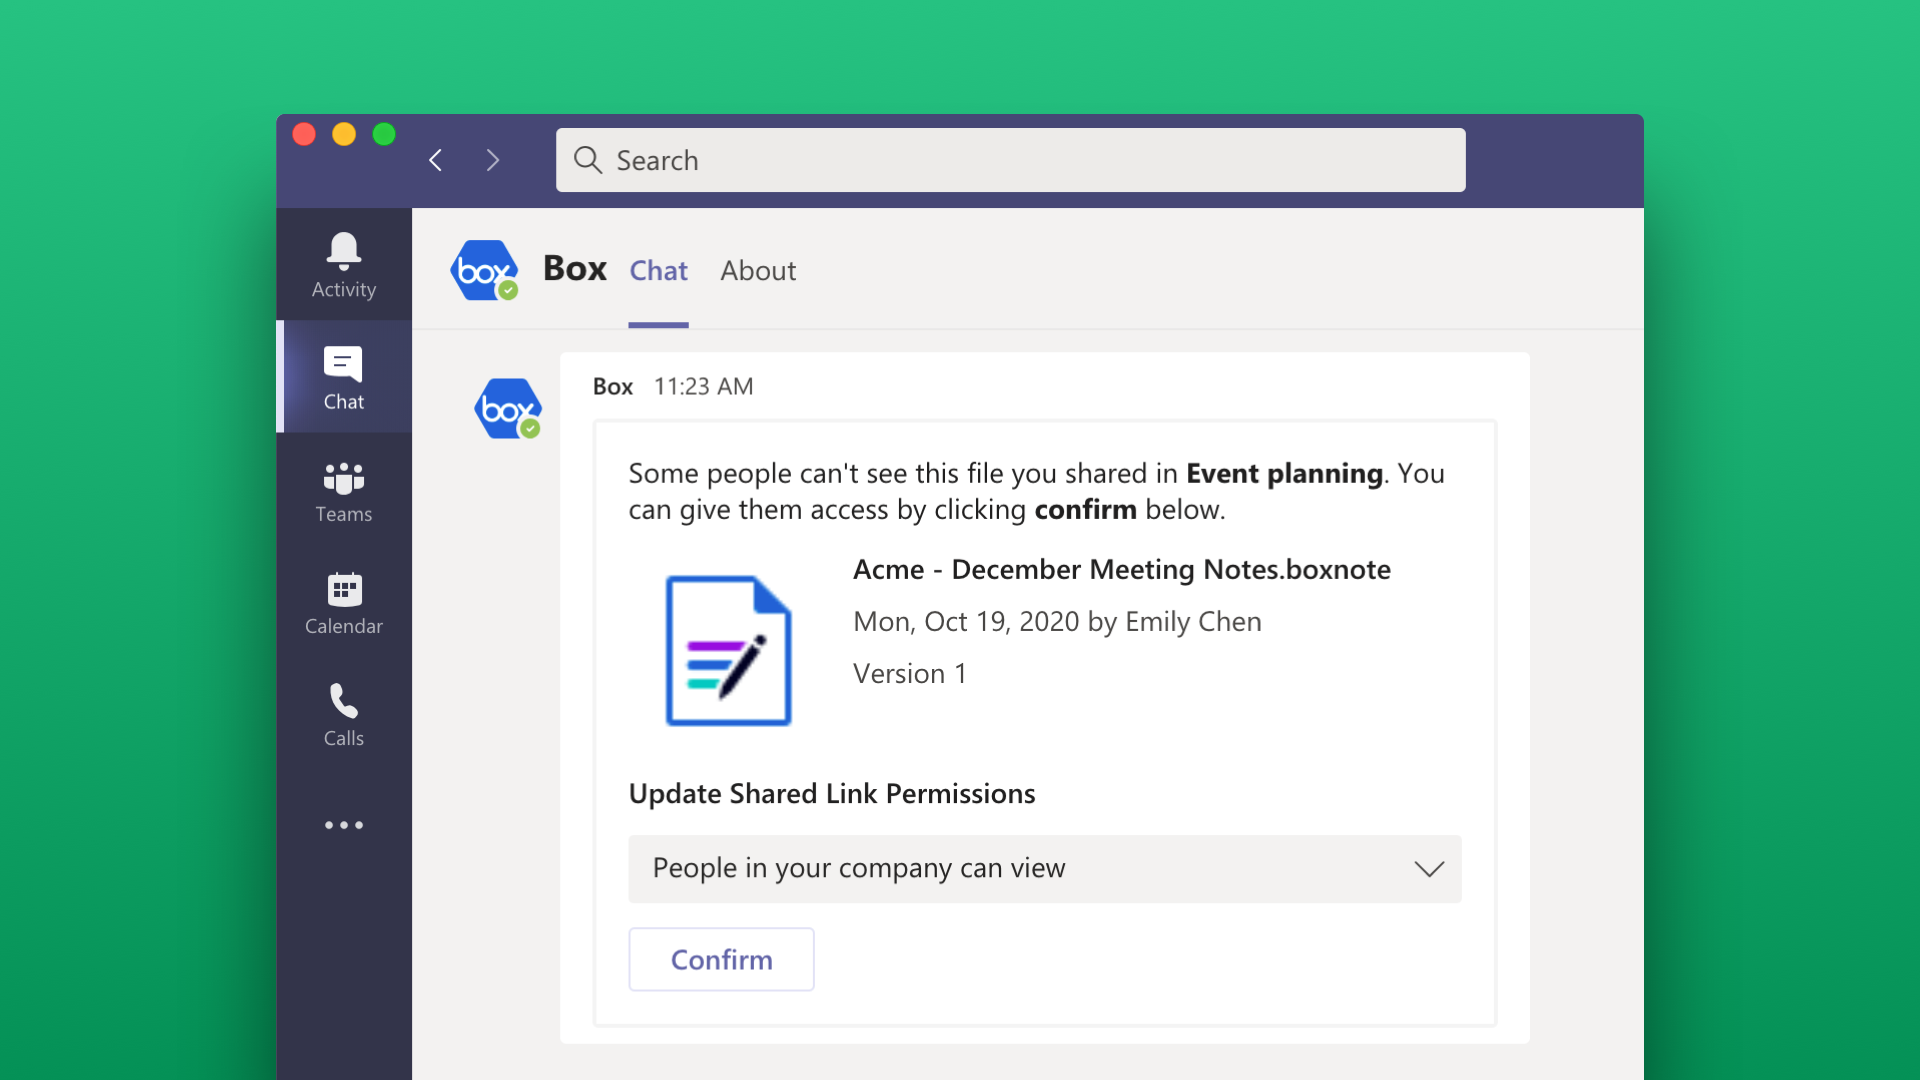The width and height of the screenshot is (1920, 1080).
Task: Open the shared link permissions dropdown
Action: click(x=1429, y=869)
